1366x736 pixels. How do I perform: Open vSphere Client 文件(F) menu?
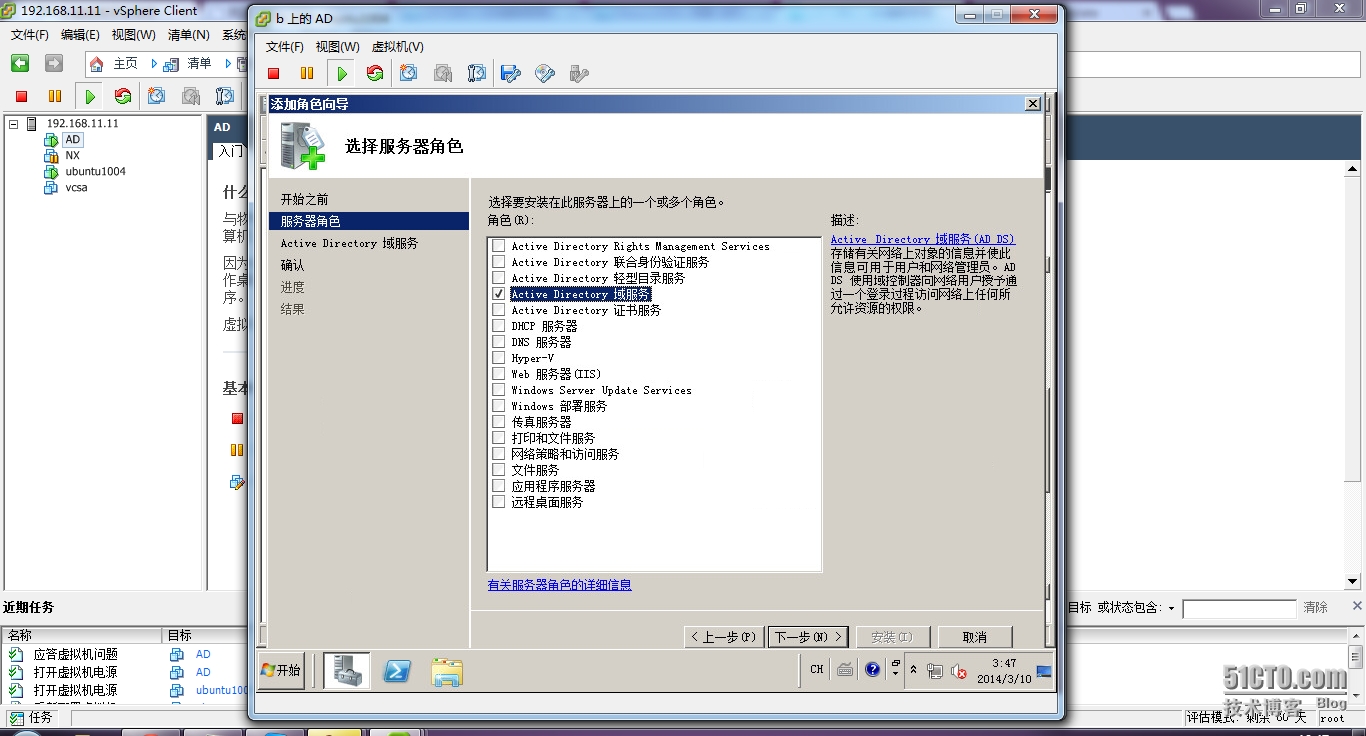(30, 34)
